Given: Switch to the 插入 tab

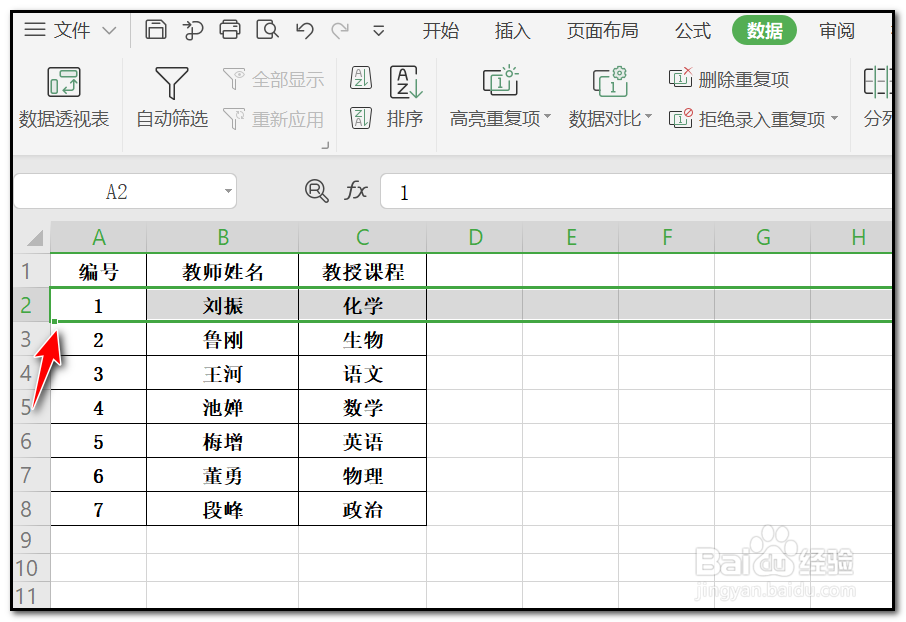Looking at the screenshot, I should (x=513, y=30).
